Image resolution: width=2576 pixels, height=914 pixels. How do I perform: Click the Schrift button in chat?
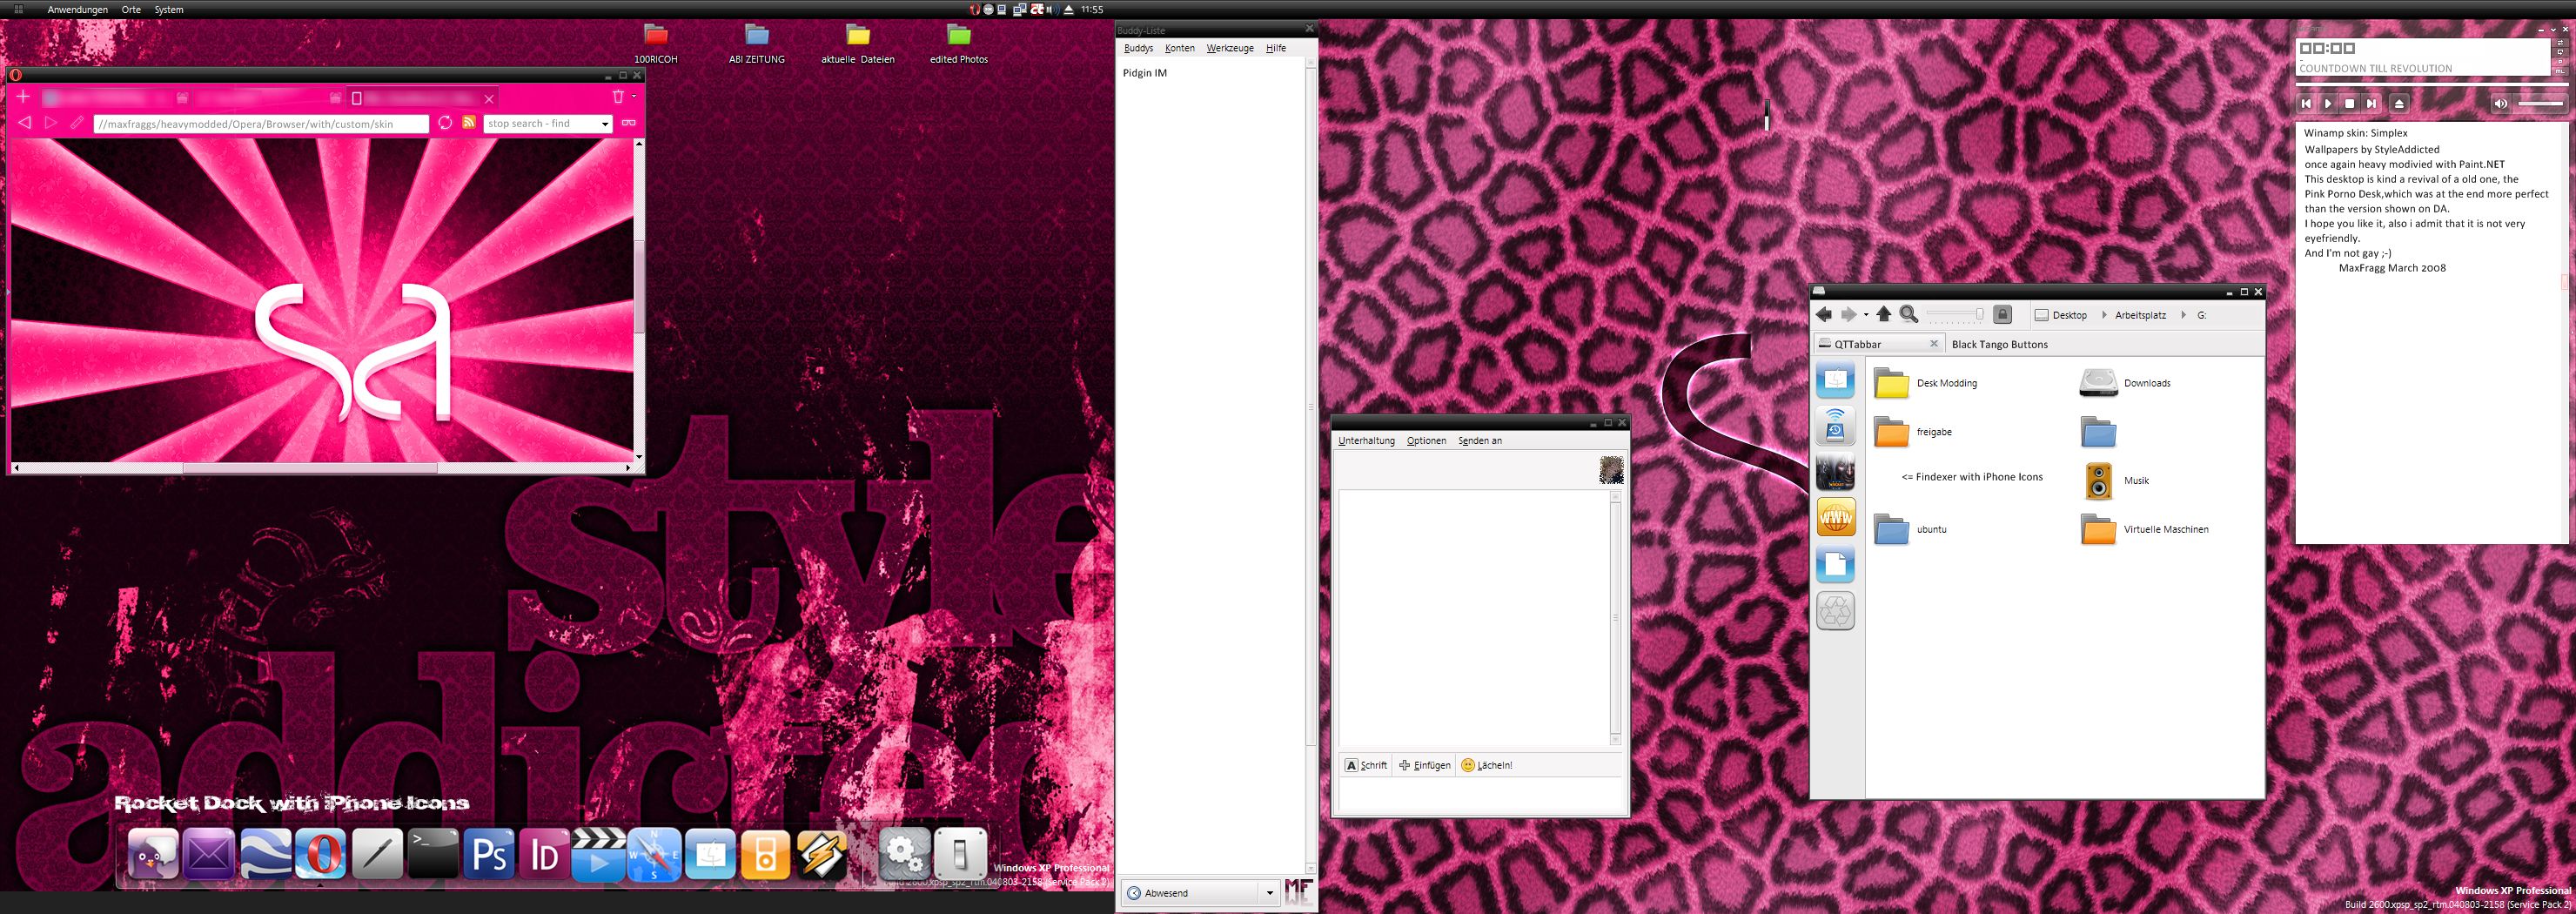point(1366,765)
